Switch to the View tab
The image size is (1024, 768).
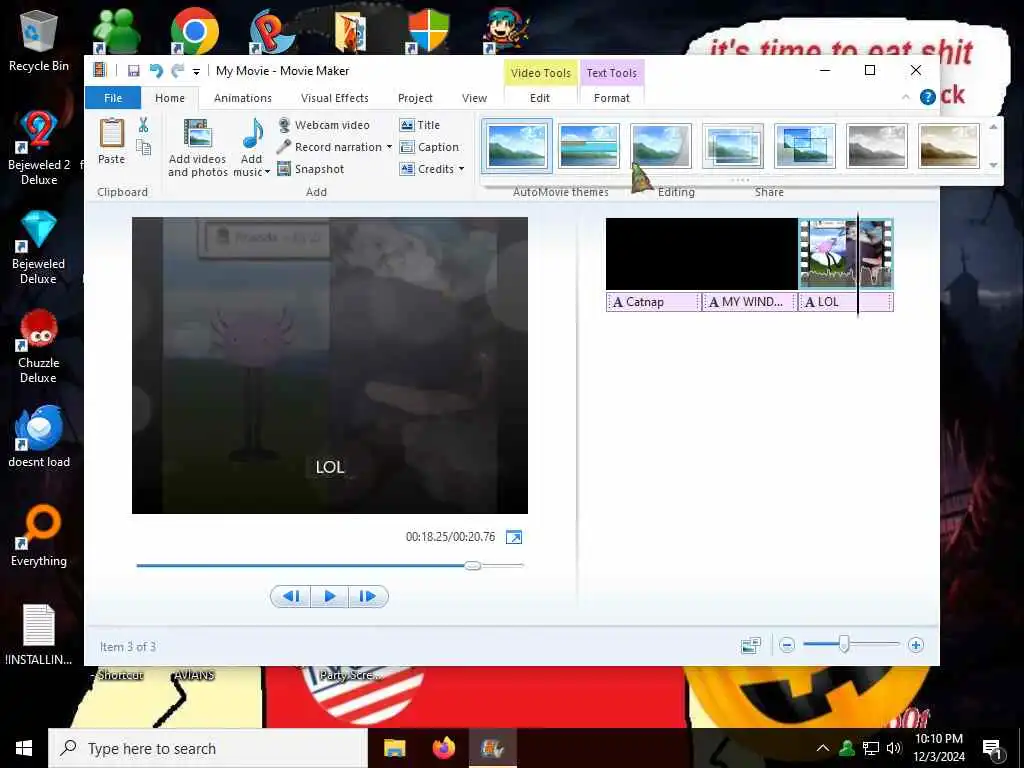pyautogui.click(x=474, y=98)
